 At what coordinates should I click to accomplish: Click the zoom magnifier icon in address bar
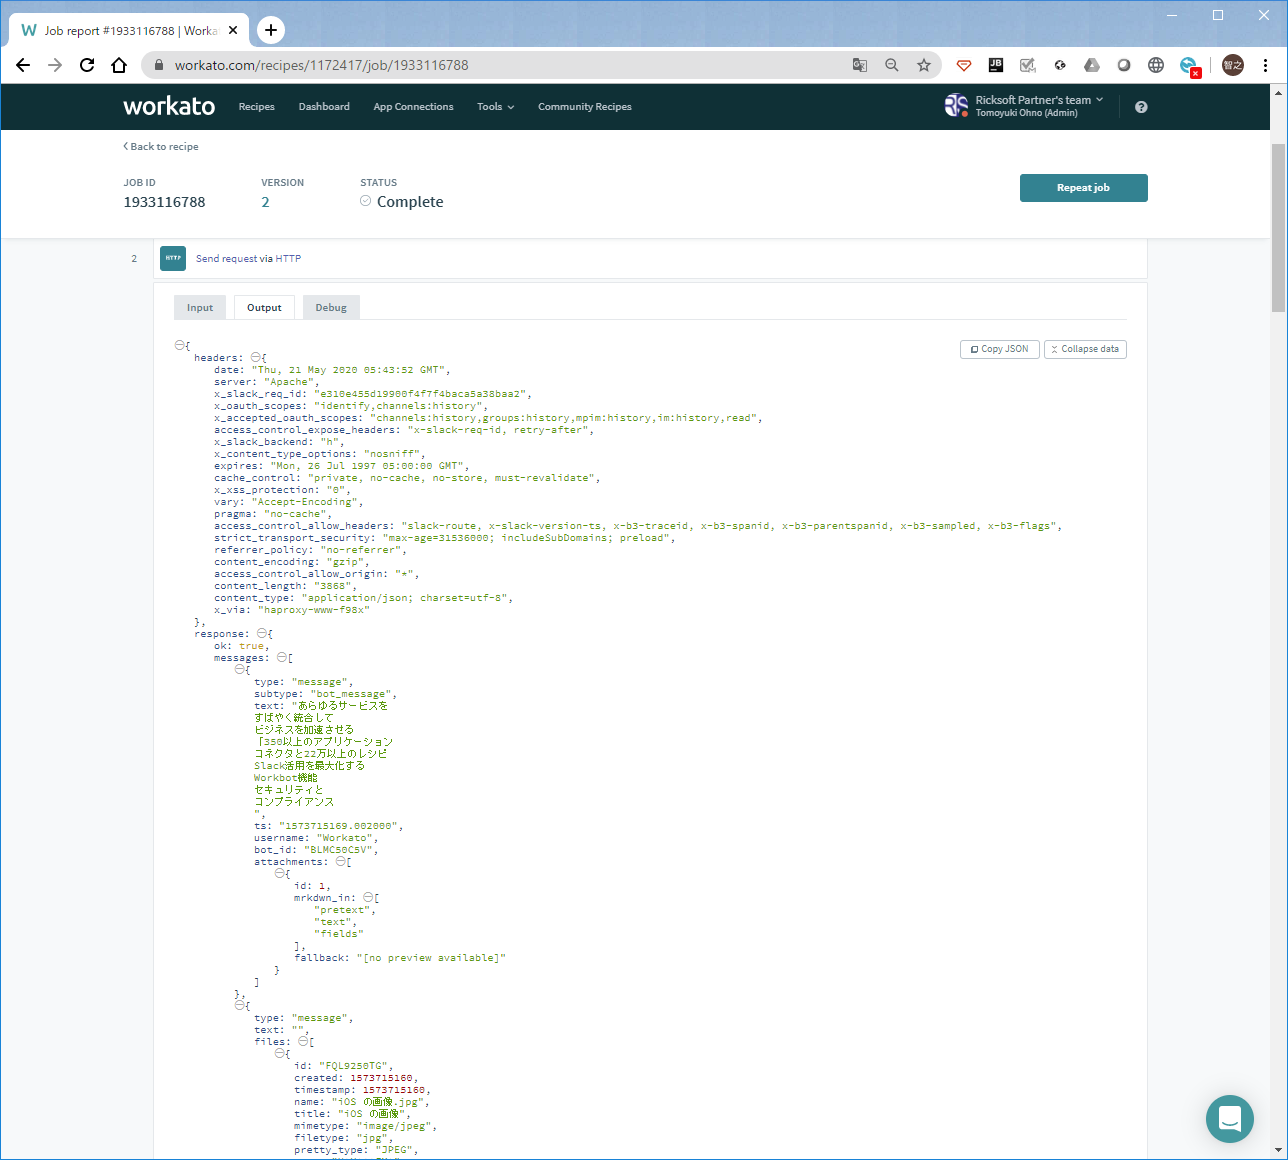coord(892,65)
